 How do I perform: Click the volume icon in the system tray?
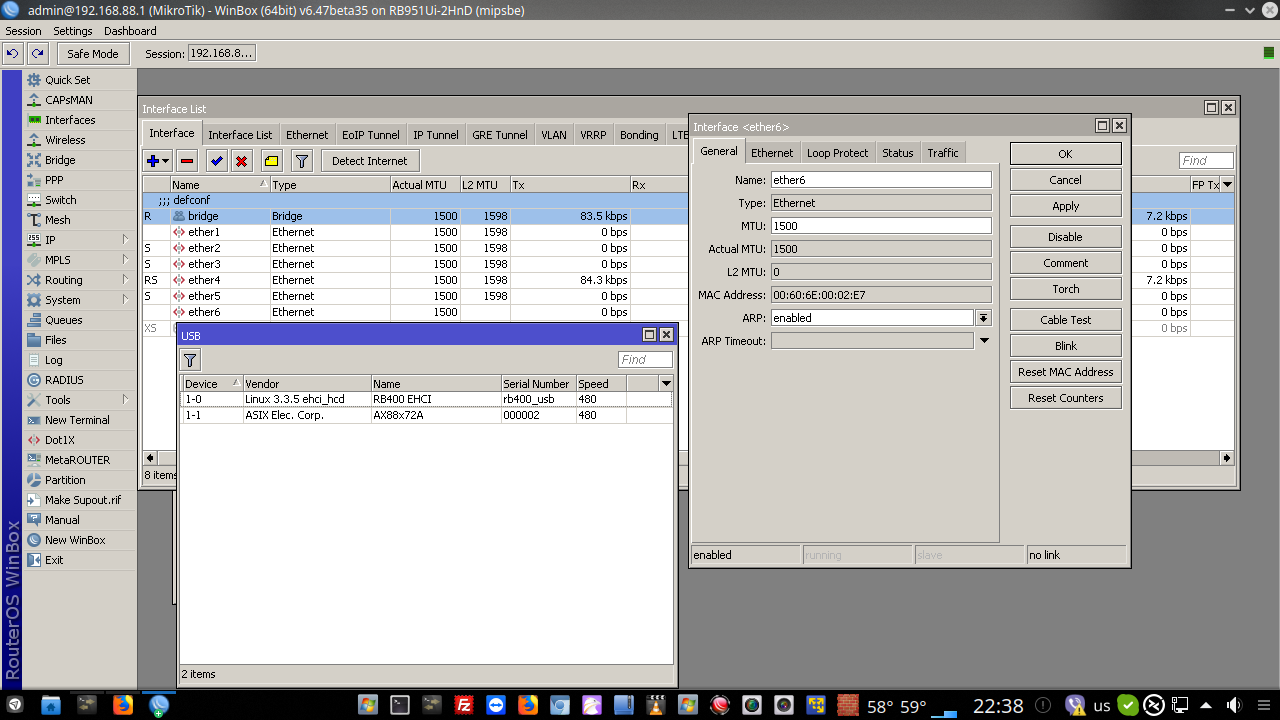point(1232,706)
